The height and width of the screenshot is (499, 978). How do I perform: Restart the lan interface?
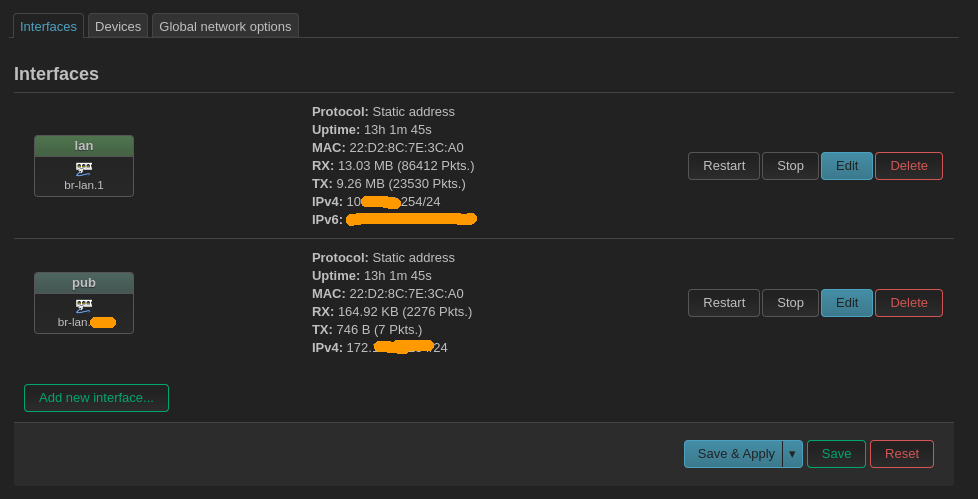click(x=724, y=166)
